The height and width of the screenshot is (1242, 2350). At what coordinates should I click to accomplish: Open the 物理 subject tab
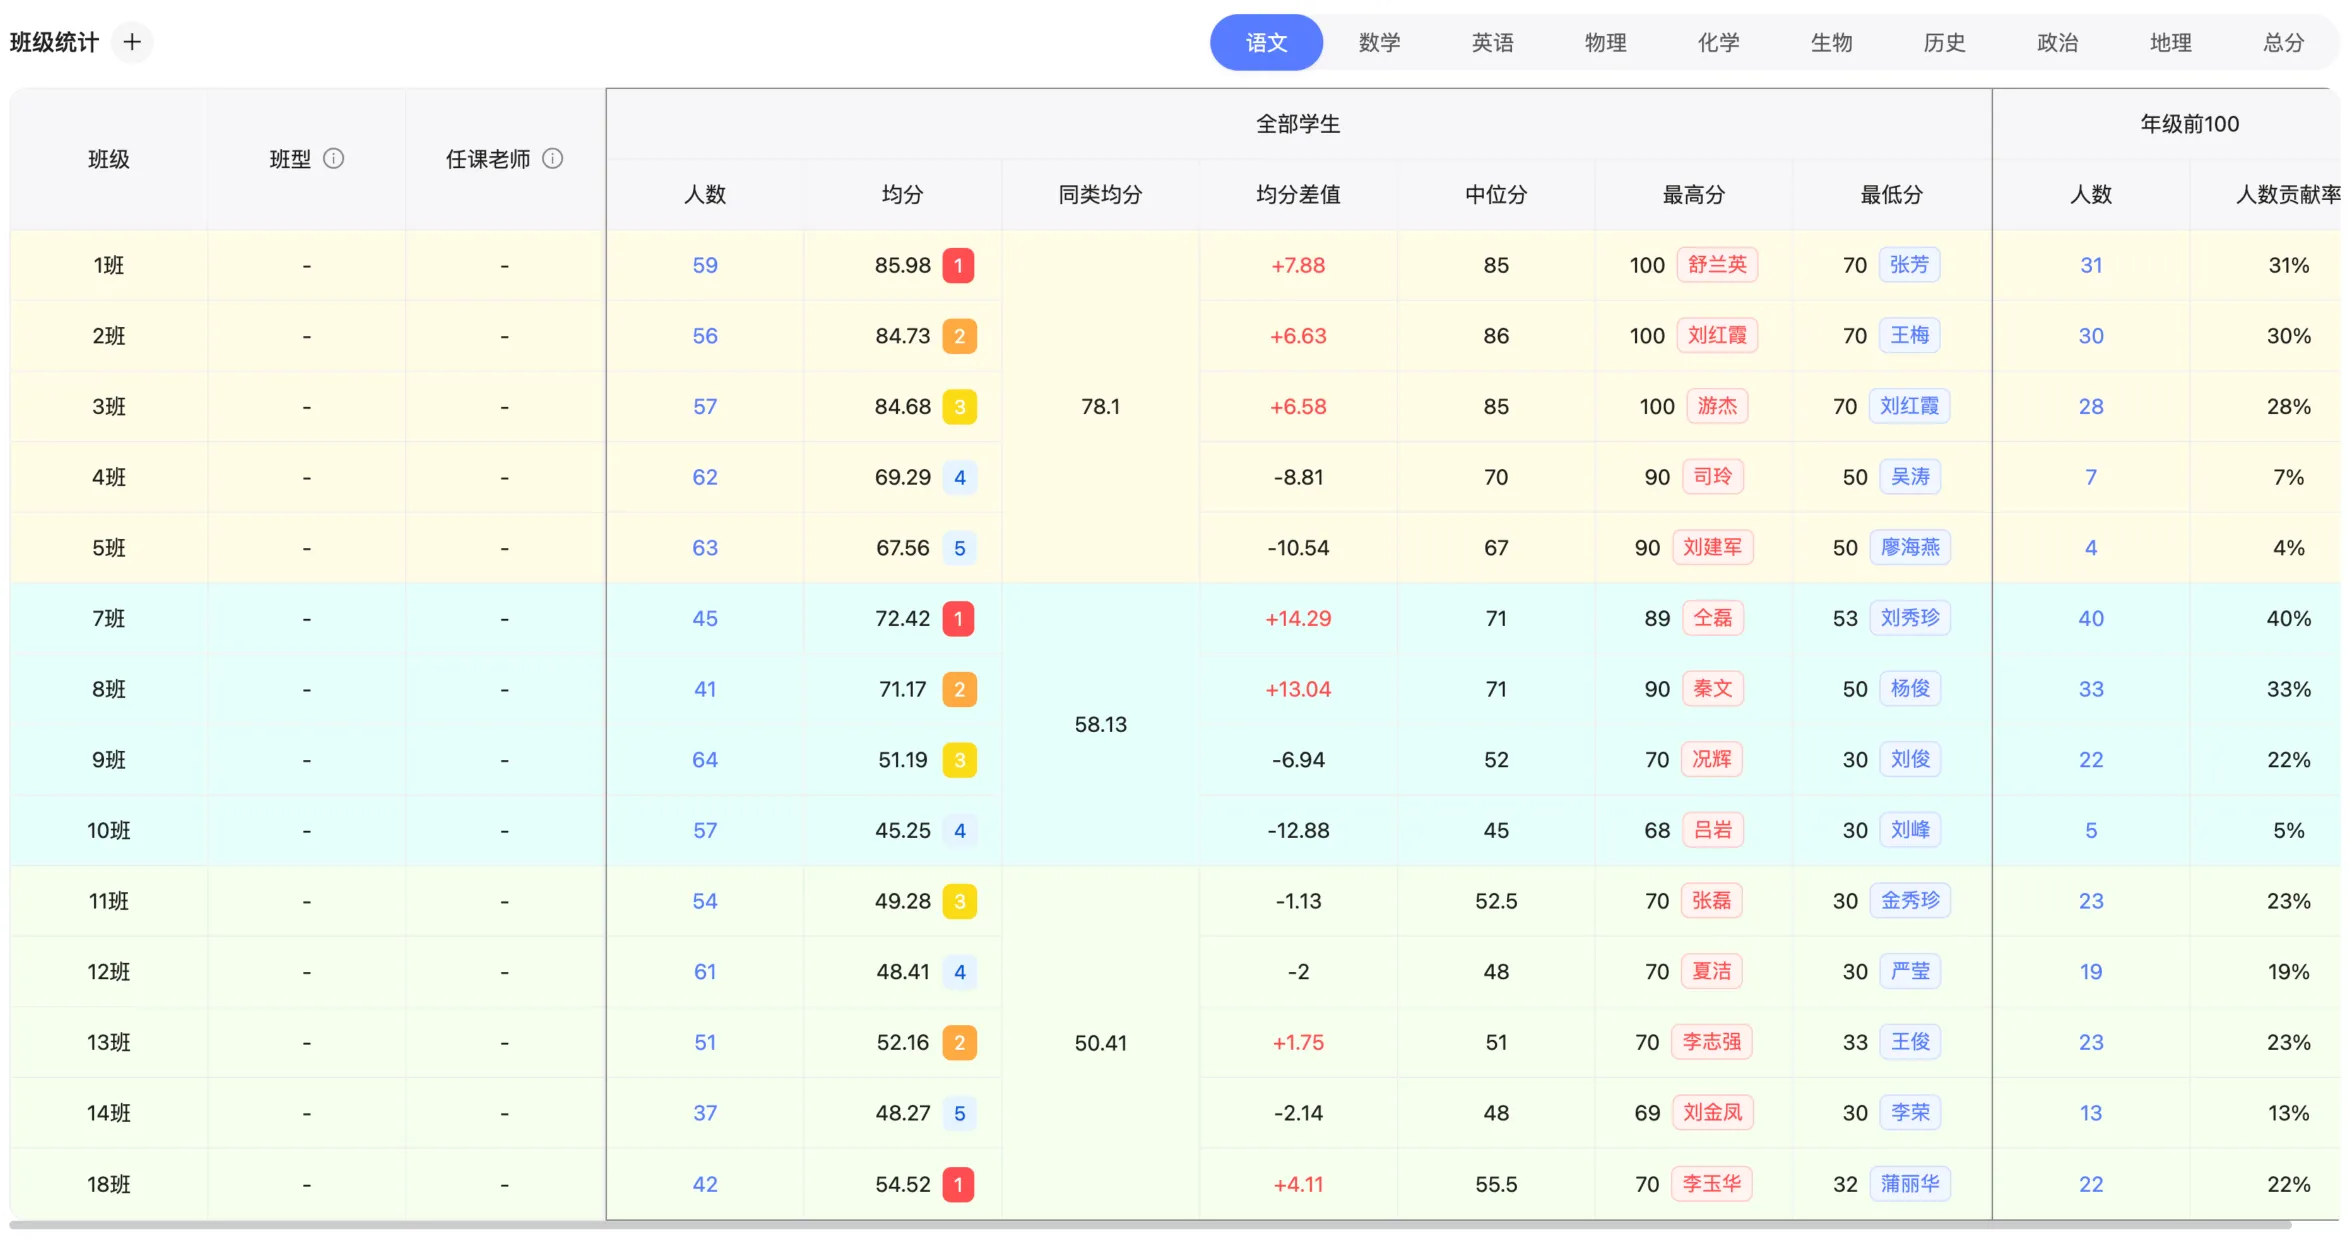[x=1605, y=42]
